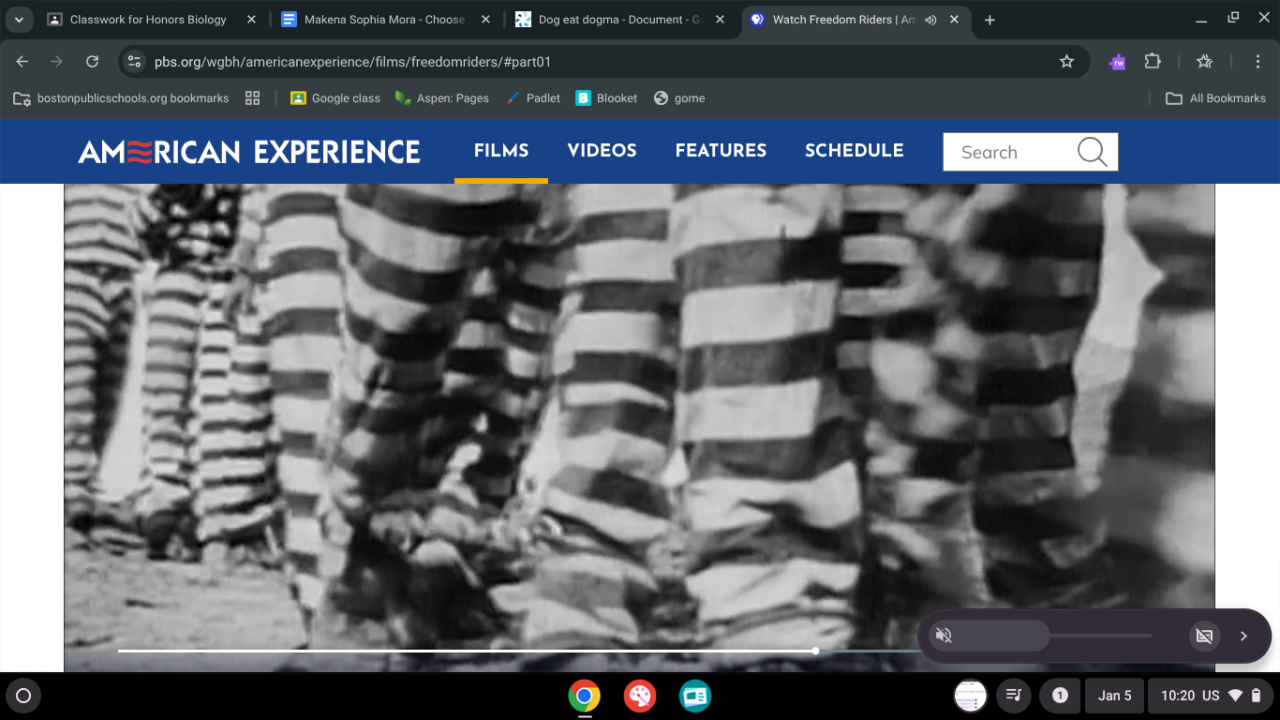1280x720 pixels.
Task: Close the Dog eat dogma tab
Action: coord(719,20)
